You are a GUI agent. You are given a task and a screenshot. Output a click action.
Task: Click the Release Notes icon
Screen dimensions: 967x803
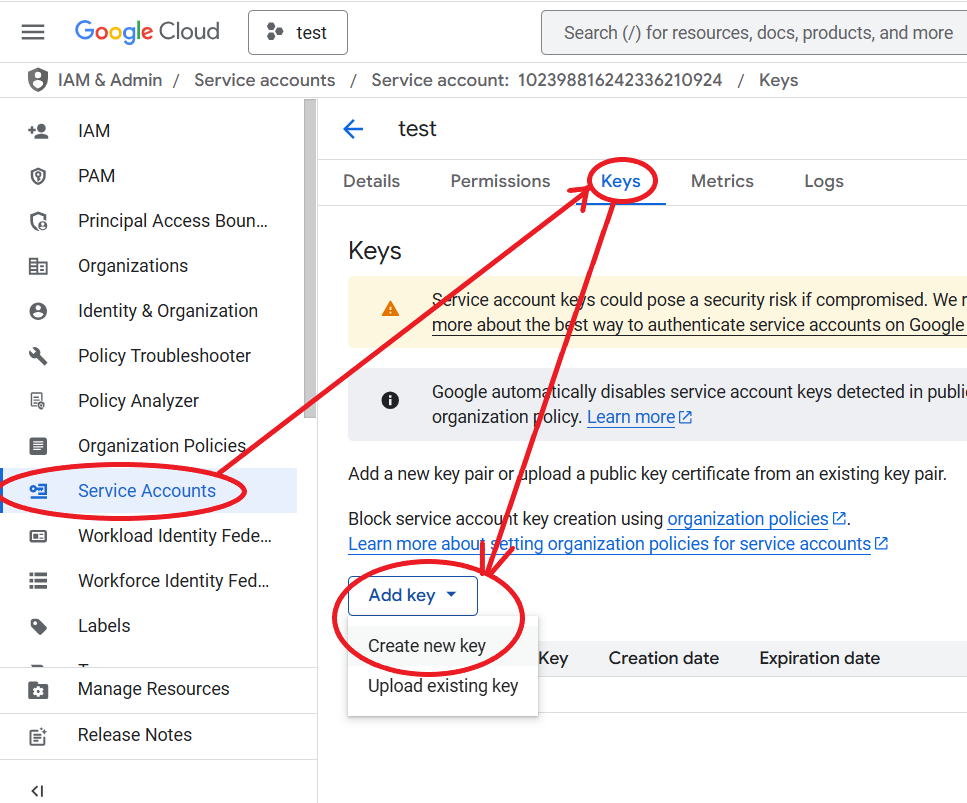pos(38,736)
